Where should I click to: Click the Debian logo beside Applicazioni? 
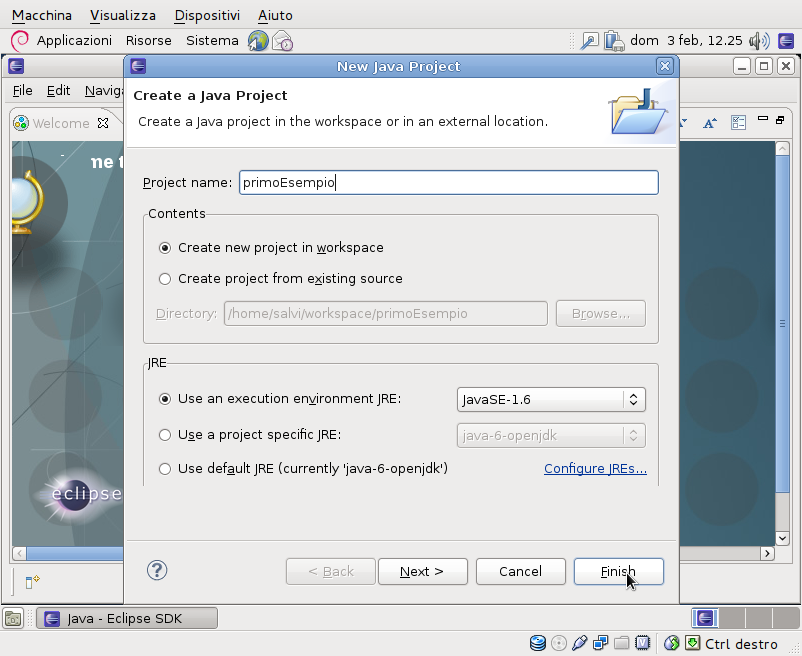pos(20,41)
